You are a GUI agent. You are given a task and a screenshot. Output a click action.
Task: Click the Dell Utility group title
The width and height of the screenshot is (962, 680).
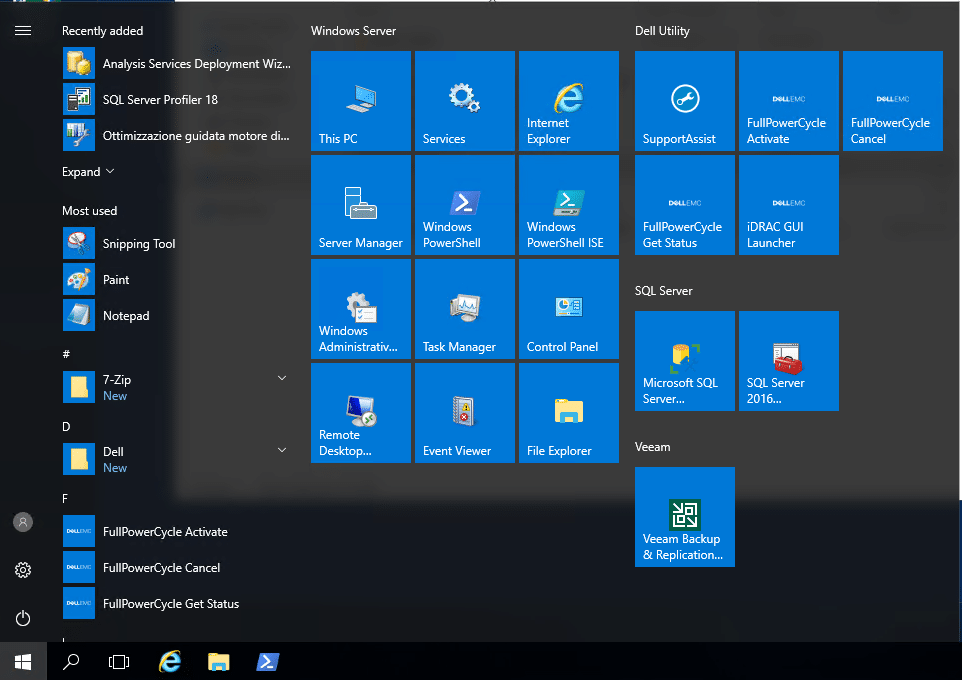coord(662,31)
